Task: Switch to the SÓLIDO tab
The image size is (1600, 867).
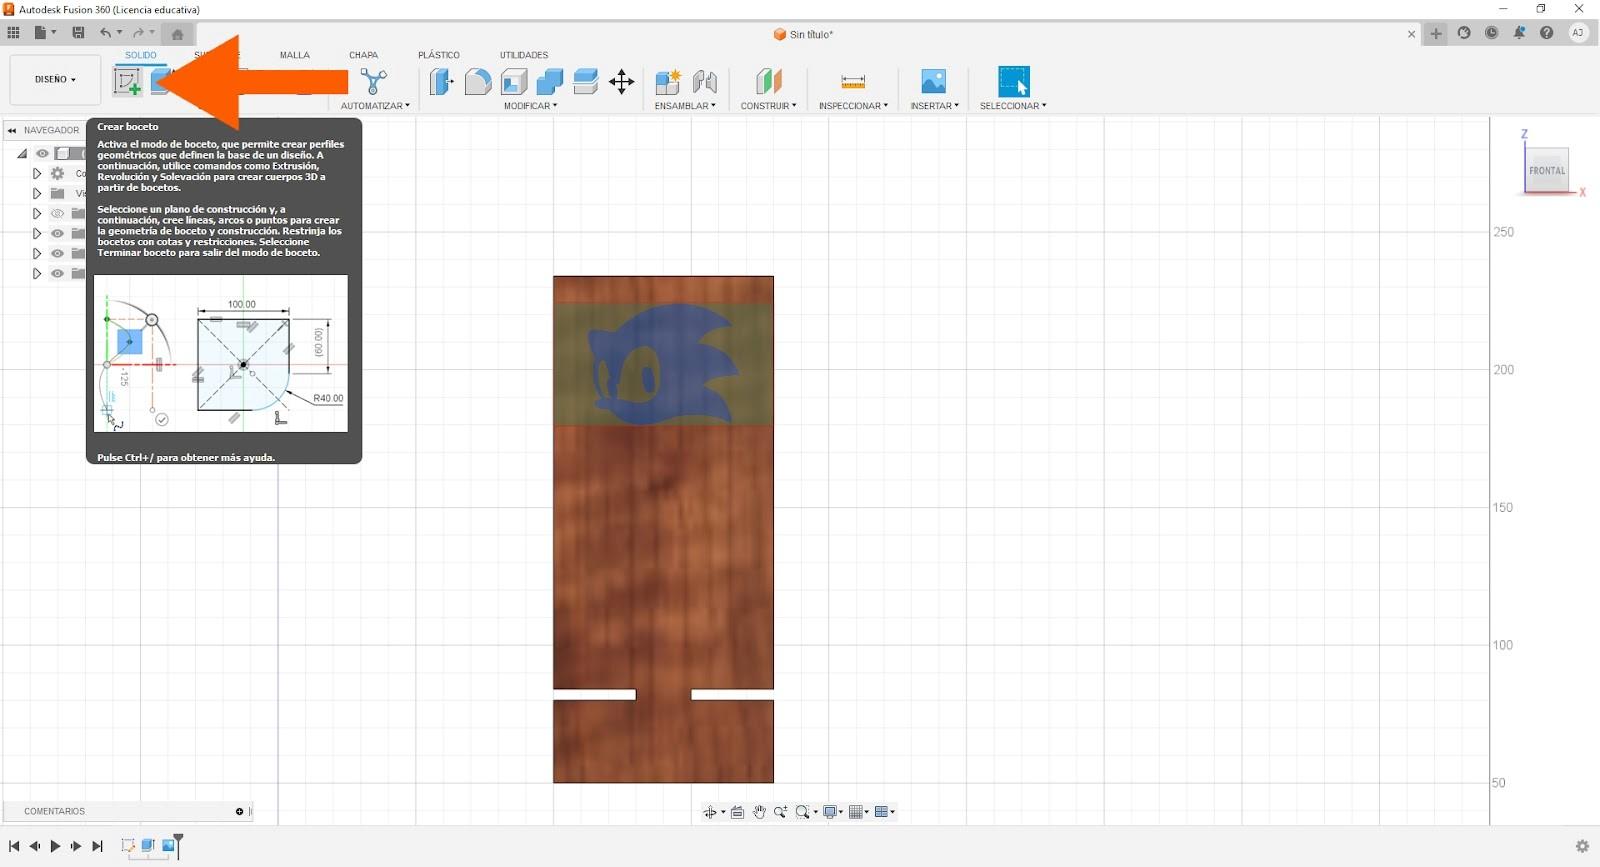Action: pyautogui.click(x=141, y=55)
